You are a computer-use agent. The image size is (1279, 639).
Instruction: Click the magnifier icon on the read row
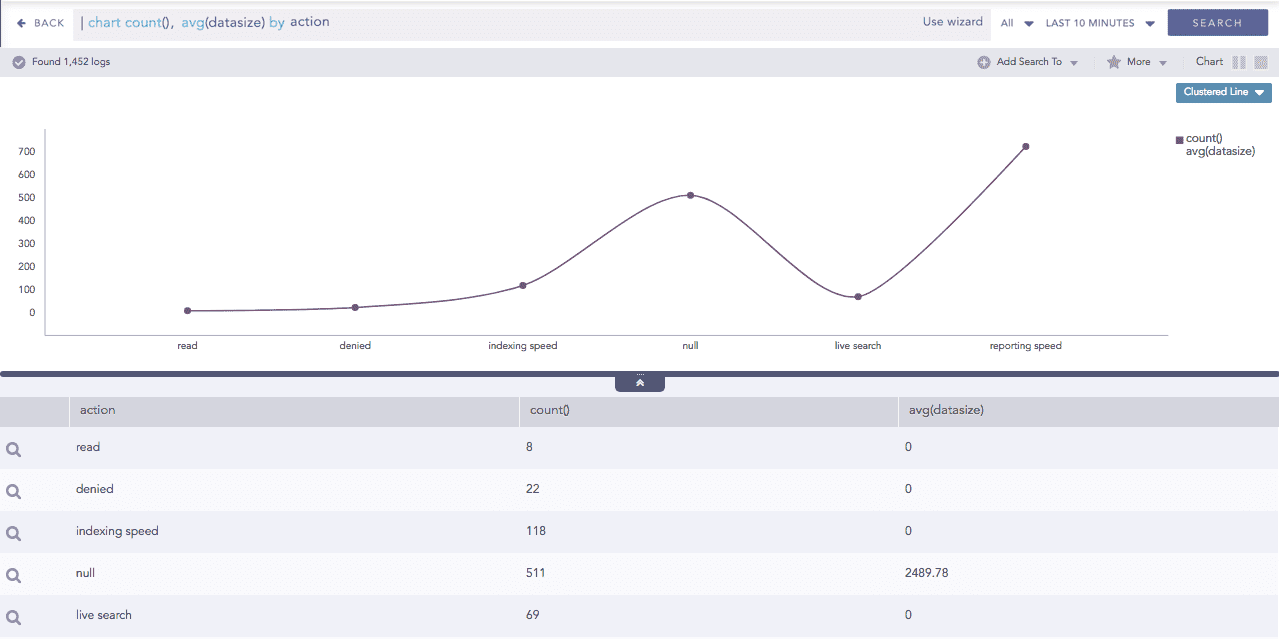(x=13, y=447)
